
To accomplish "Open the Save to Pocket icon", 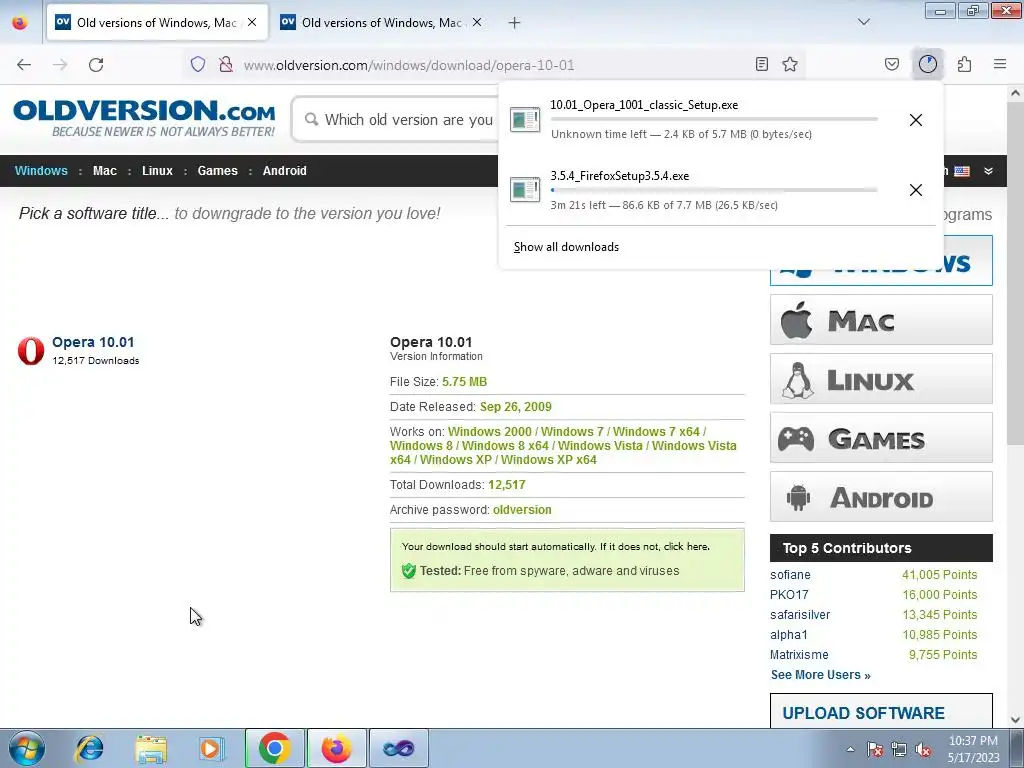I will coord(892,64).
